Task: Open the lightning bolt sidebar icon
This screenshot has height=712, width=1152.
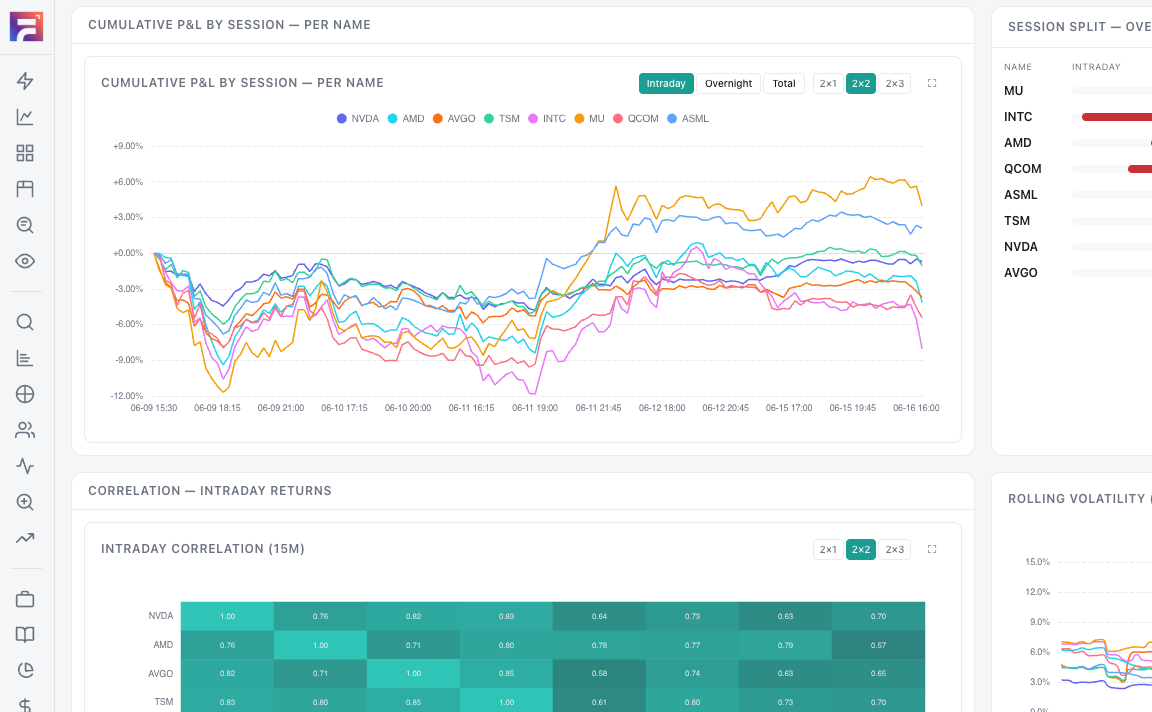Action: pos(25,81)
